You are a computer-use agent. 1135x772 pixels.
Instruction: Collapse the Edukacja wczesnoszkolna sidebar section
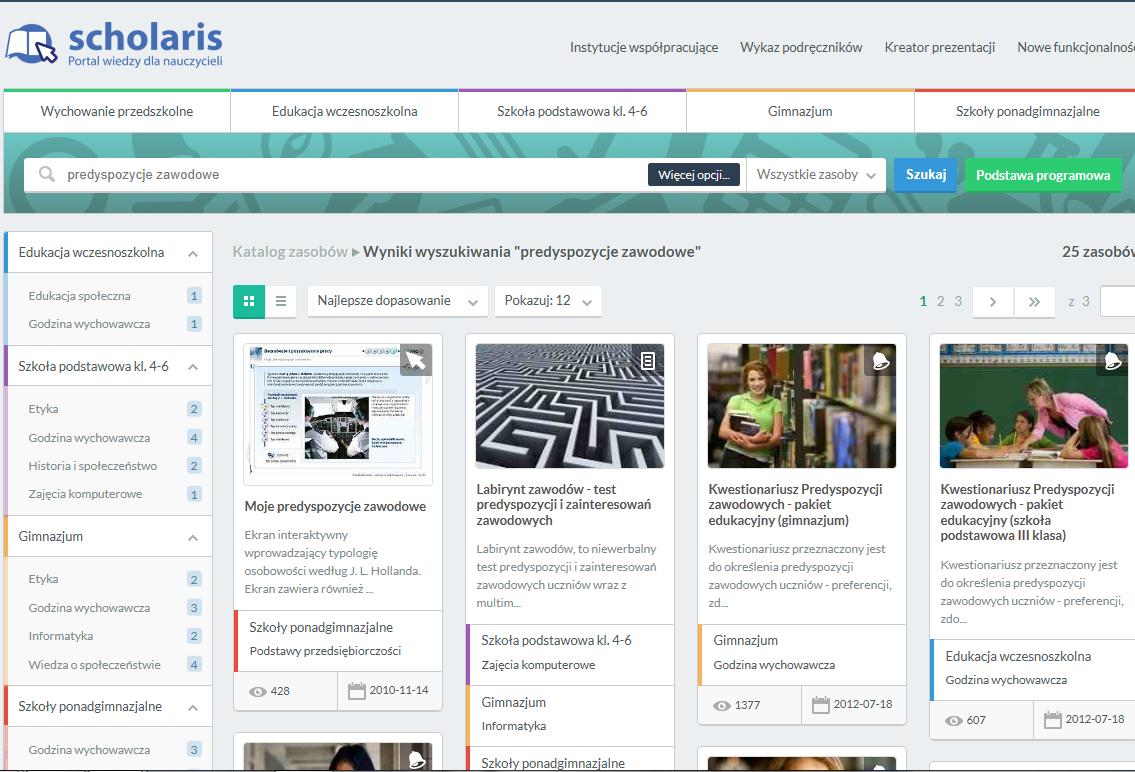tap(193, 253)
